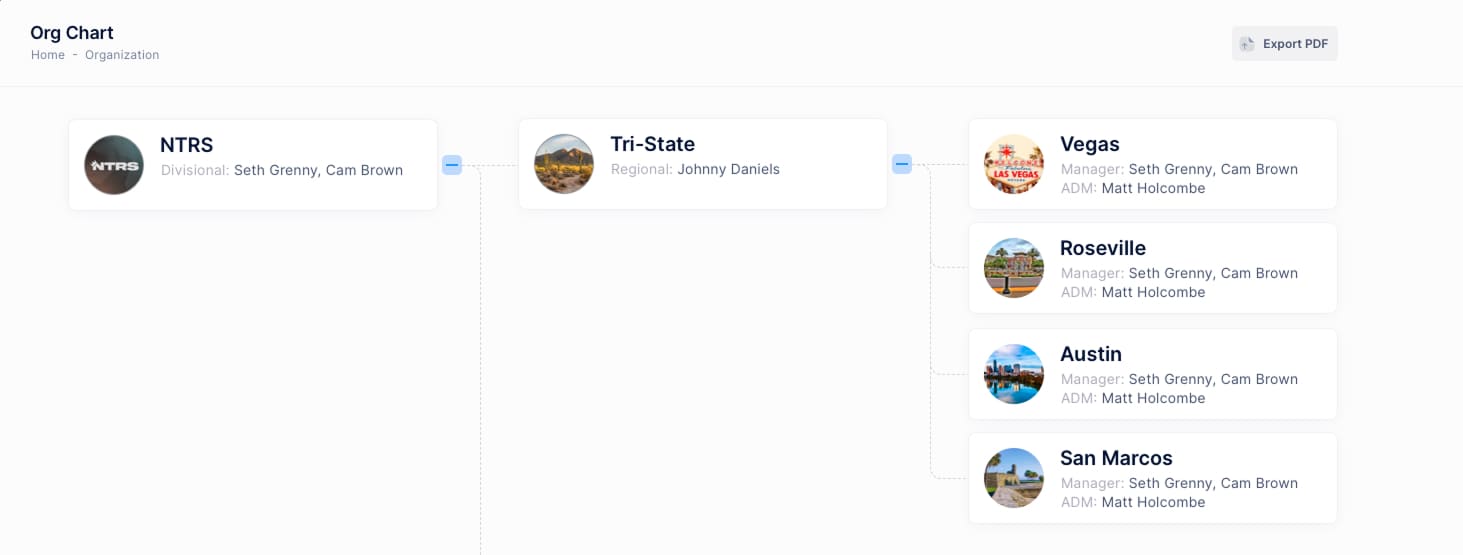Click the export icon in Export PDF
The width and height of the screenshot is (1463, 555).
(x=1246, y=44)
